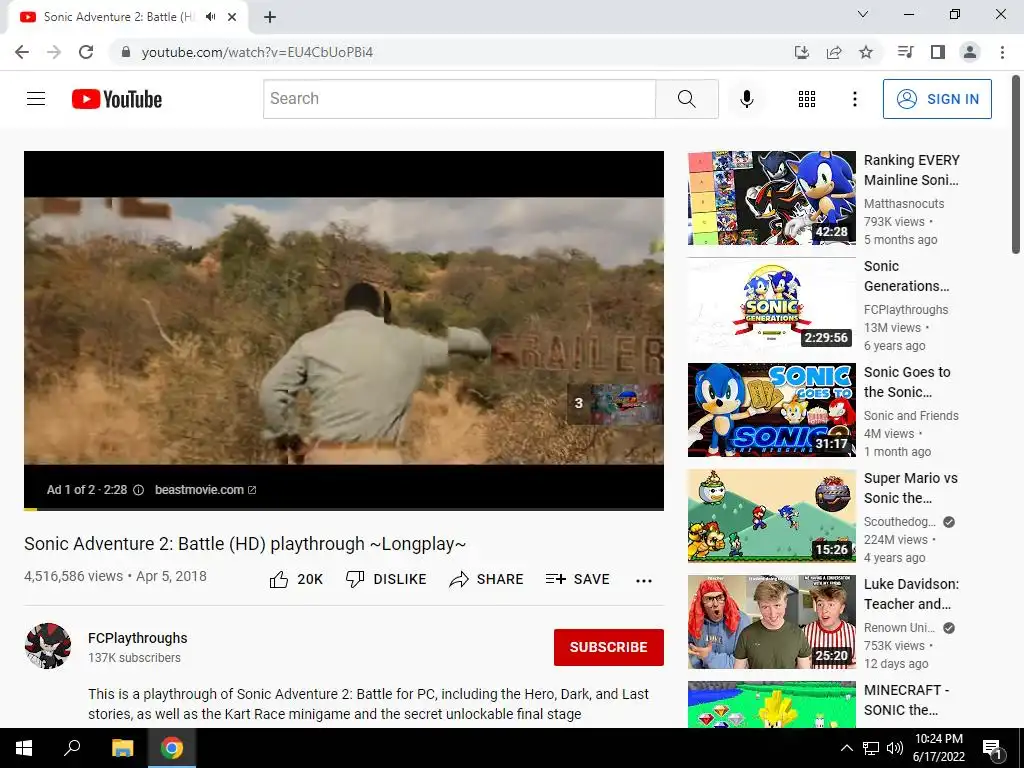Click FCPlaythroughs channel avatar
The height and width of the screenshot is (768, 1024).
click(x=48, y=646)
